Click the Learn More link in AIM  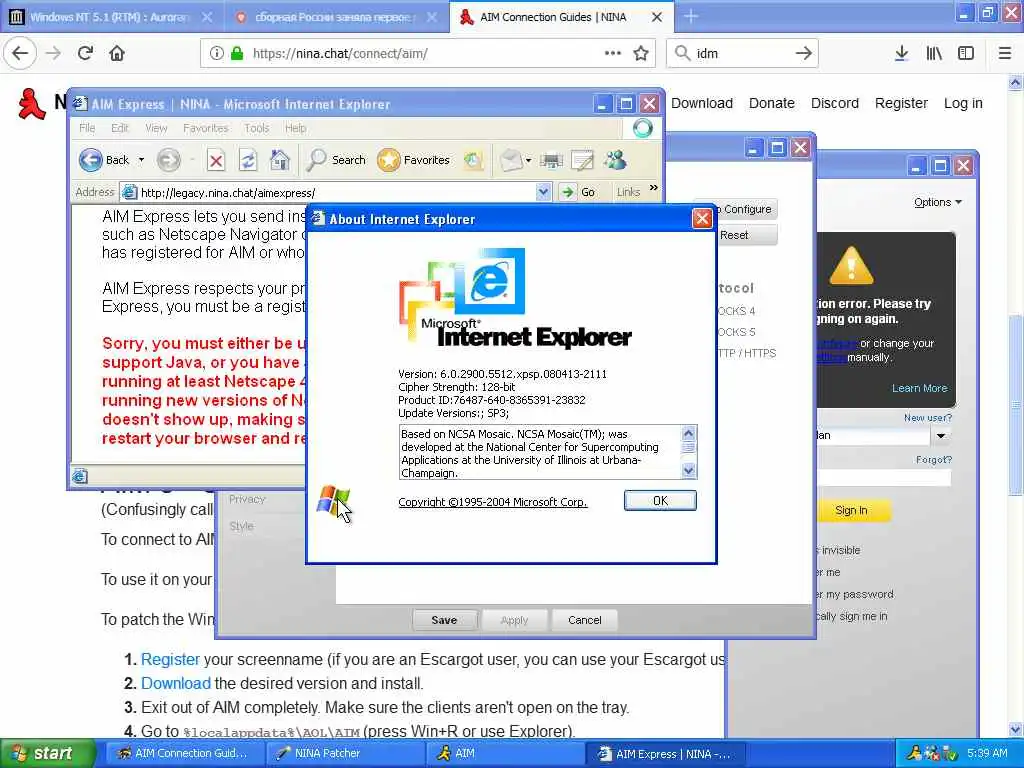tap(920, 388)
